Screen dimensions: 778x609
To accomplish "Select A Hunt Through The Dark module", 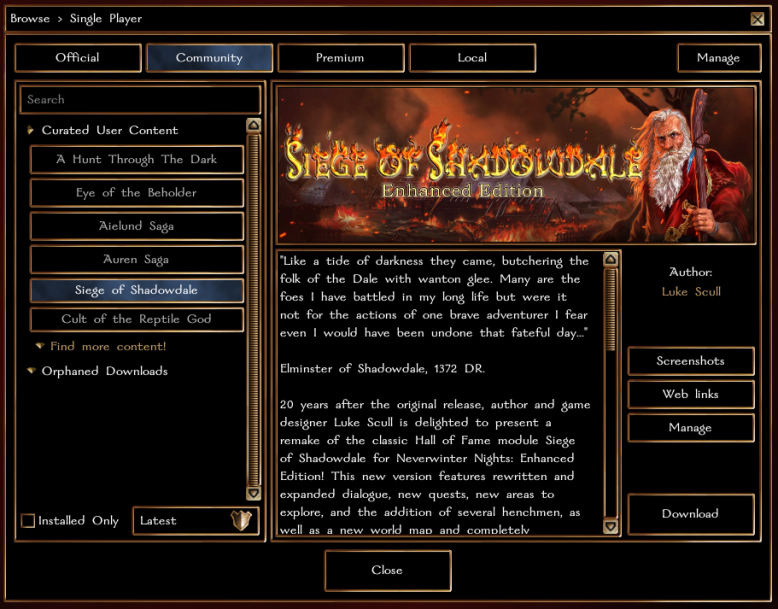I will click(x=136, y=159).
